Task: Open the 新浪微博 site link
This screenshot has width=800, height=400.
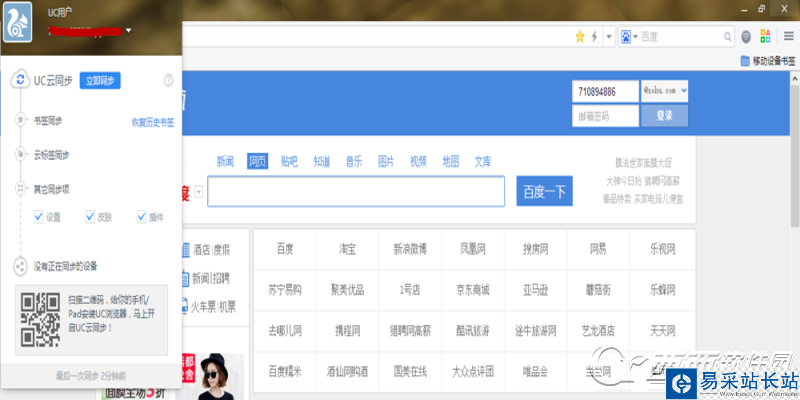Action: [410, 249]
